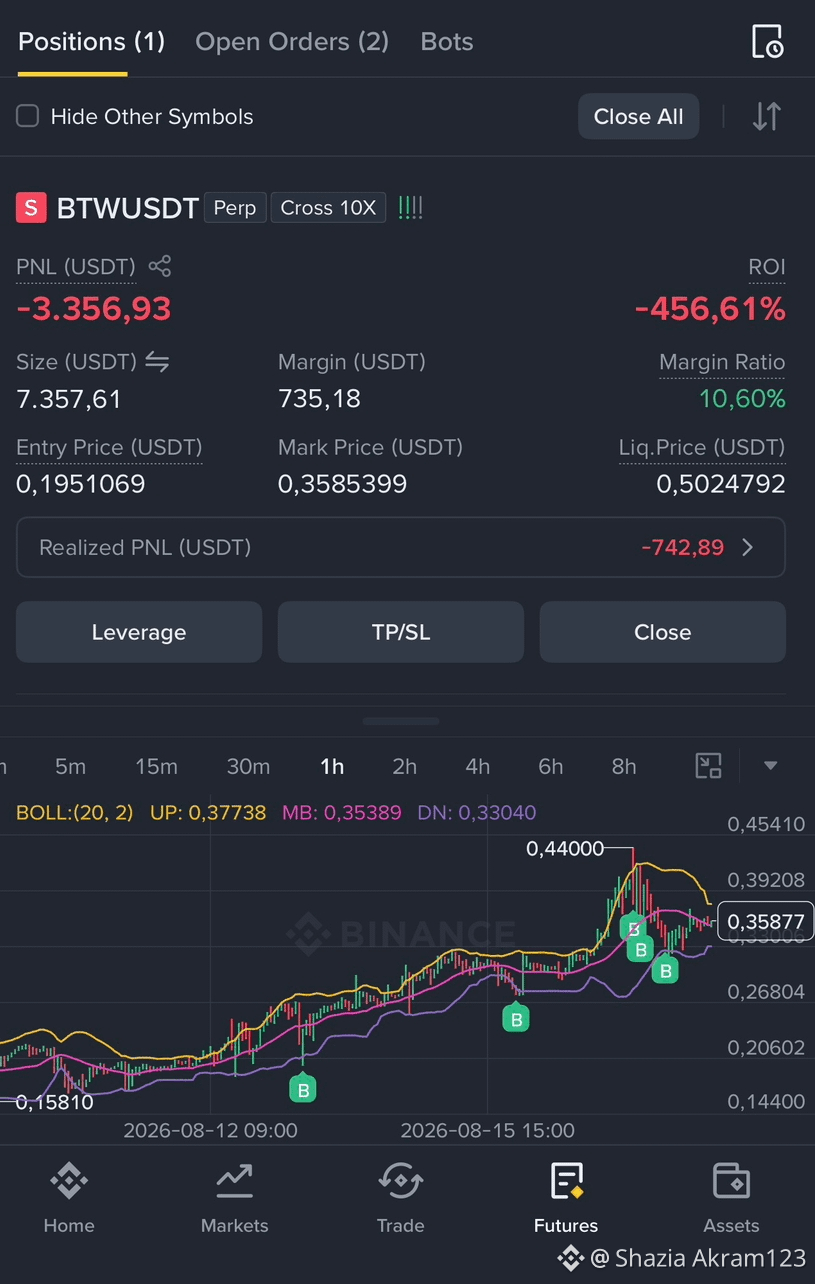Select the 8h chart interval

coord(624,766)
